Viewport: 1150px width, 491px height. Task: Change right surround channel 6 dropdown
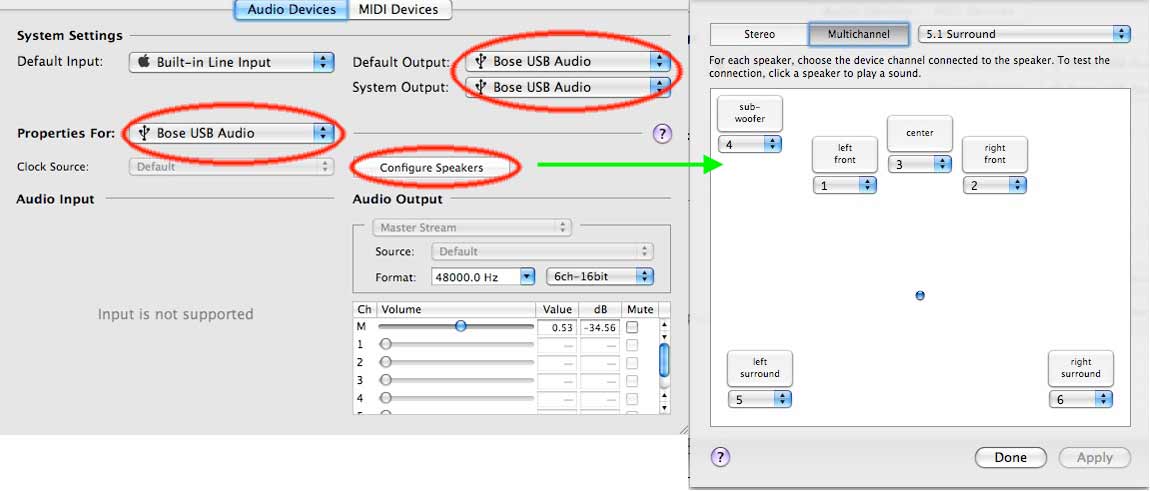pyautogui.click(x=1080, y=399)
